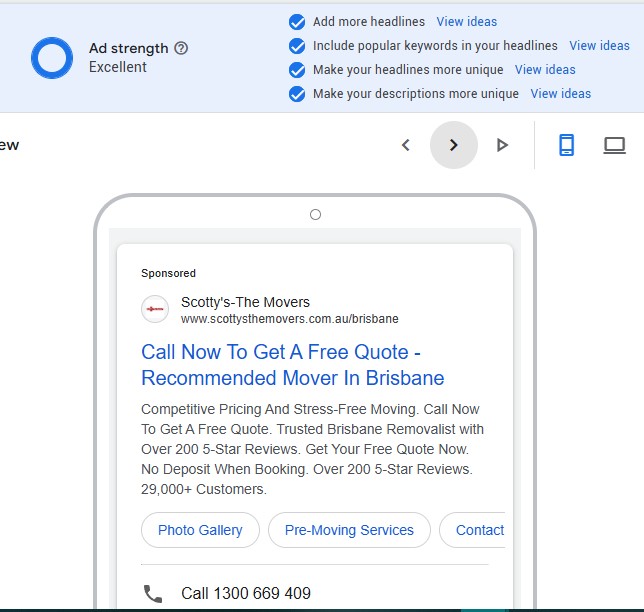The height and width of the screenshot is (612, 644).
Task: Go to previous ad preview
Action: point(406,145)
